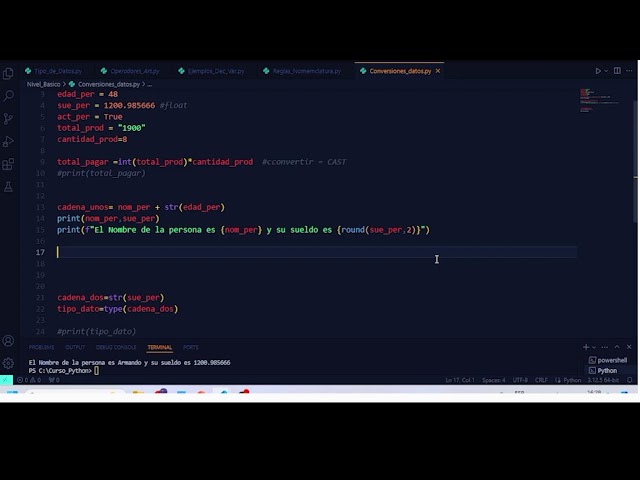The height and width of the screenshot is (480, 640).
Task: Switch to Operadores_Art.py tab
Action: (x=135, y=71)
